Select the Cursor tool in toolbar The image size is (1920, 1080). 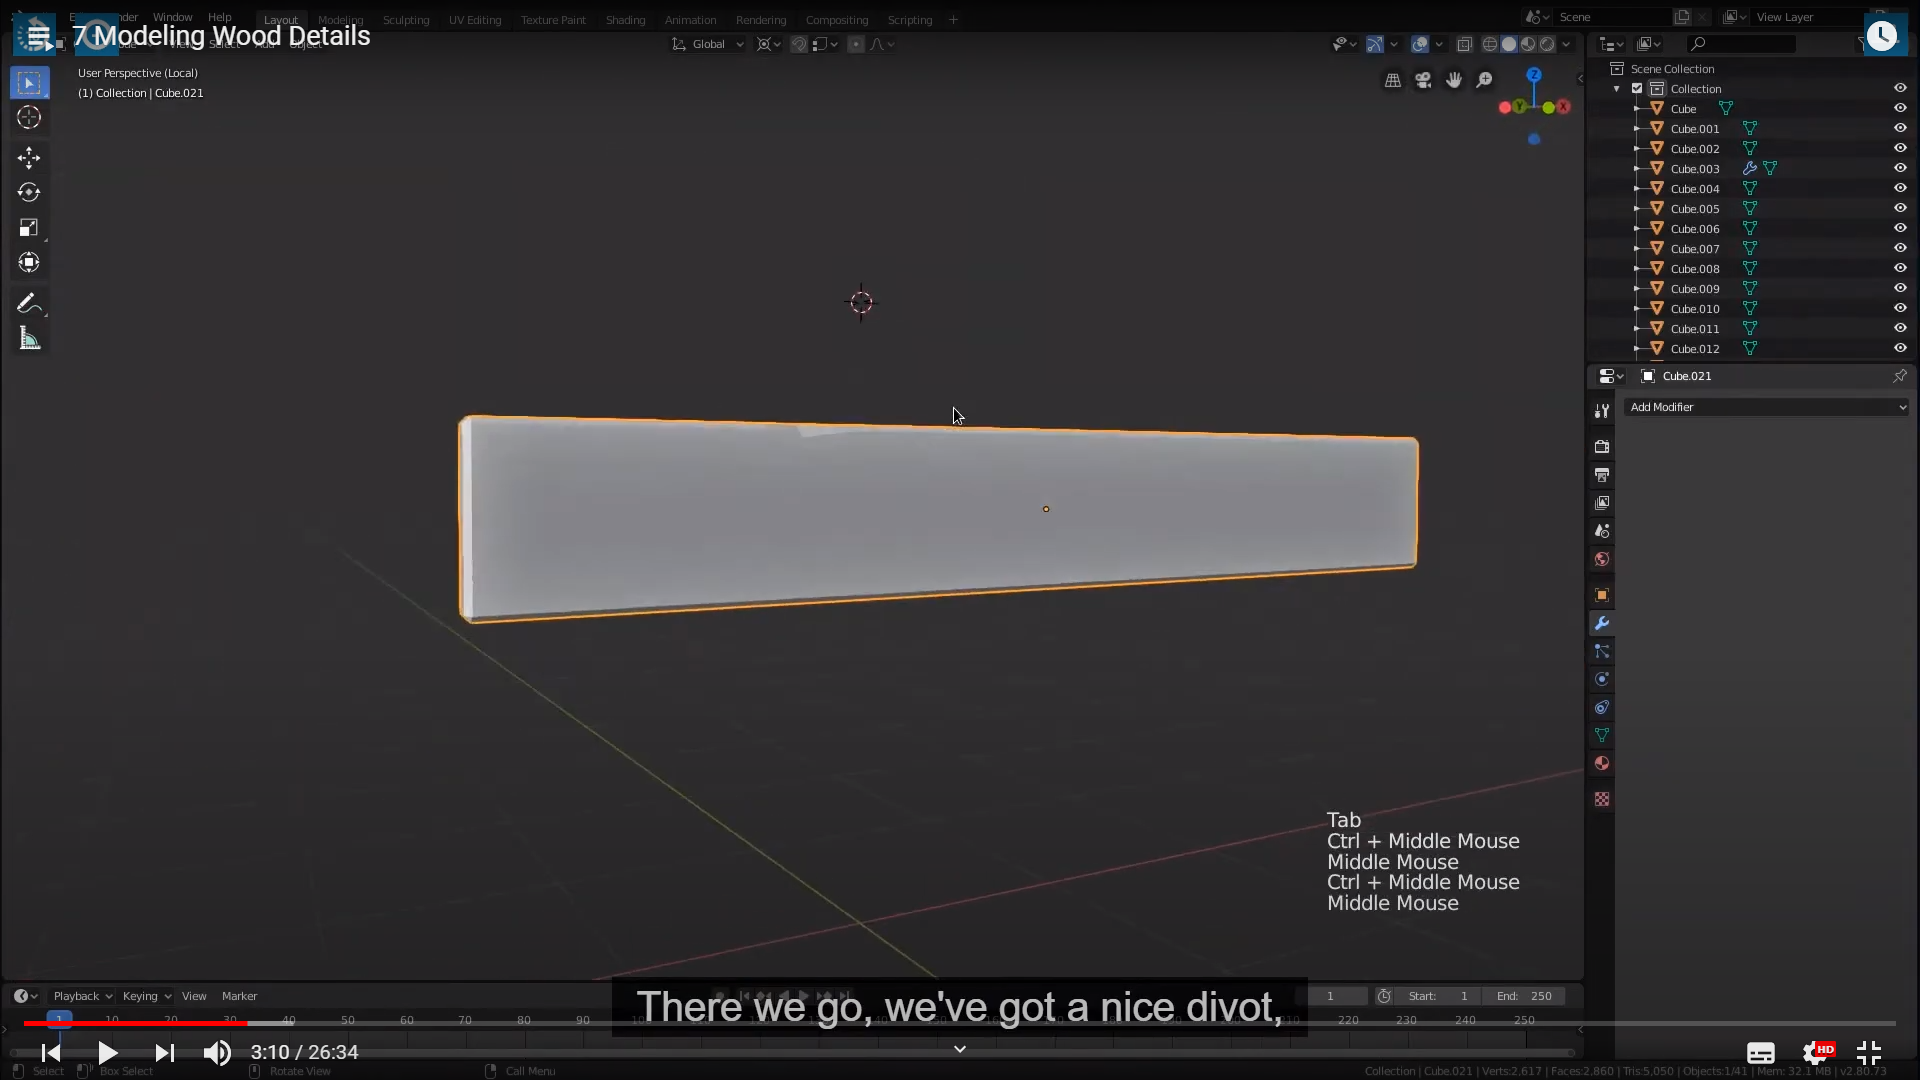29,118
